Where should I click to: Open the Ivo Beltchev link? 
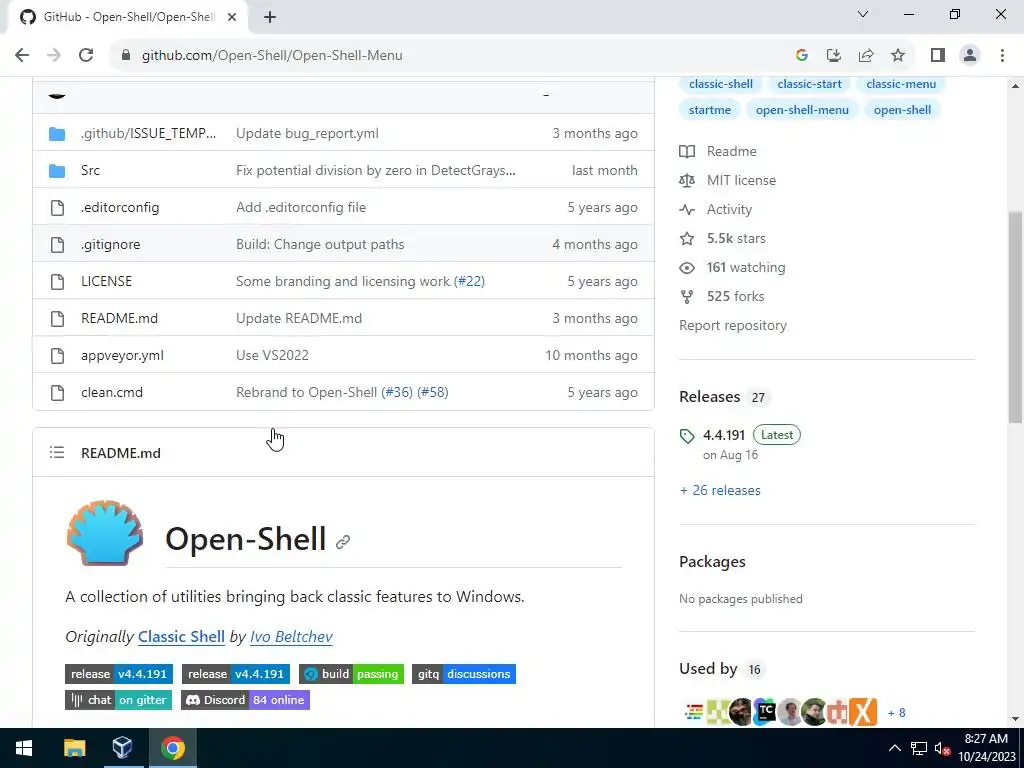tap(291, 637)
